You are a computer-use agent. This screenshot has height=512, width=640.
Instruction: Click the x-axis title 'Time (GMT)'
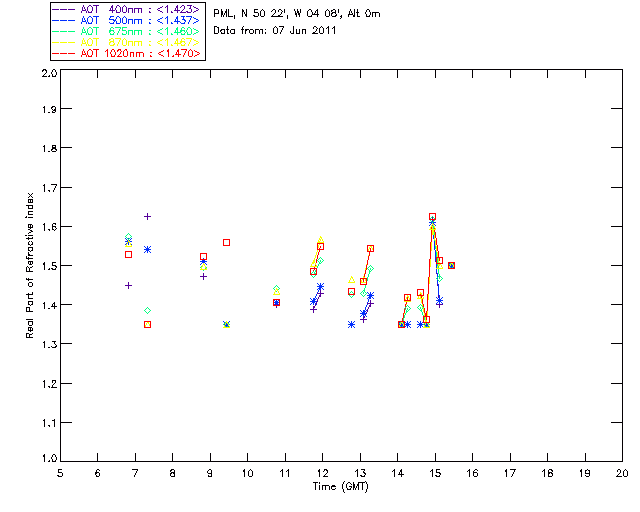tap(341, 487)
